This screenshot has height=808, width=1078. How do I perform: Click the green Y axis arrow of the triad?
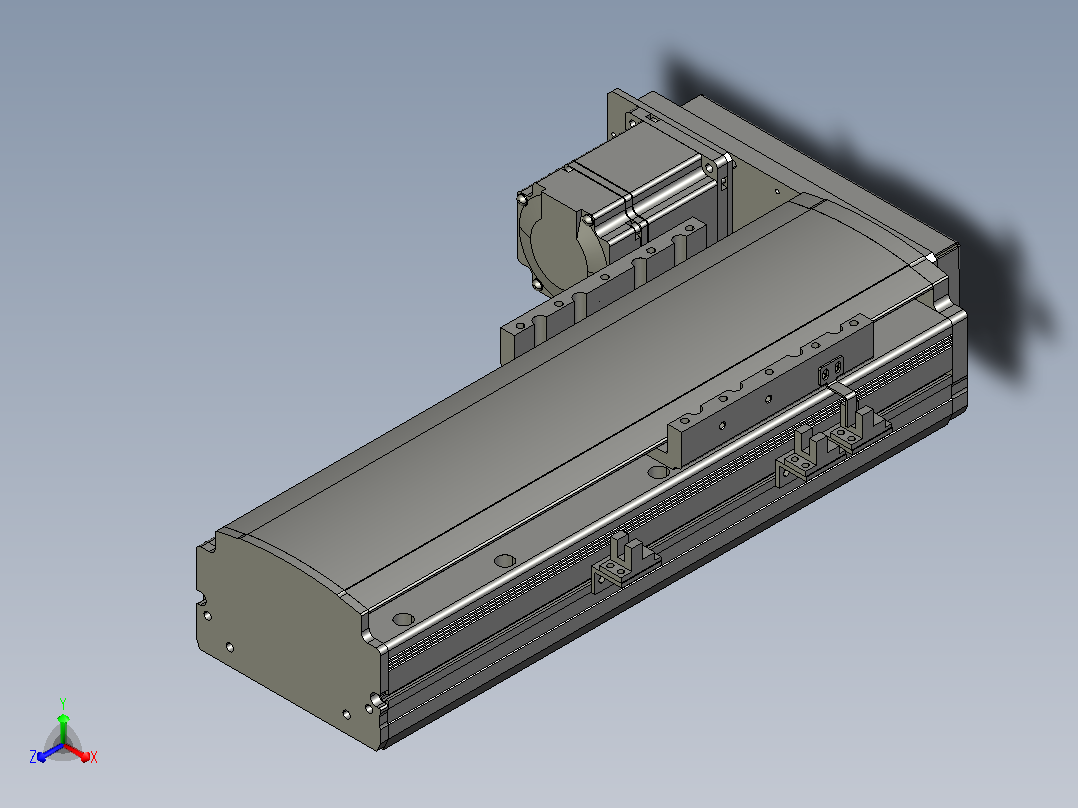(x=63, y=728)
